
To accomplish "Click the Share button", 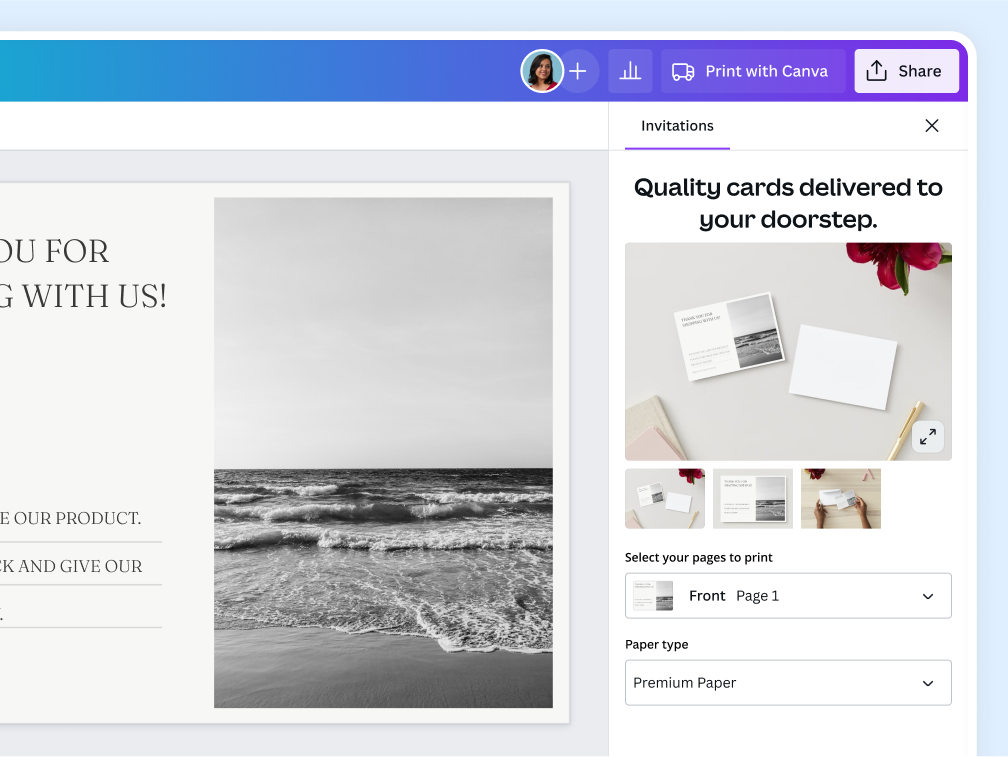I will tap(906, 71).
